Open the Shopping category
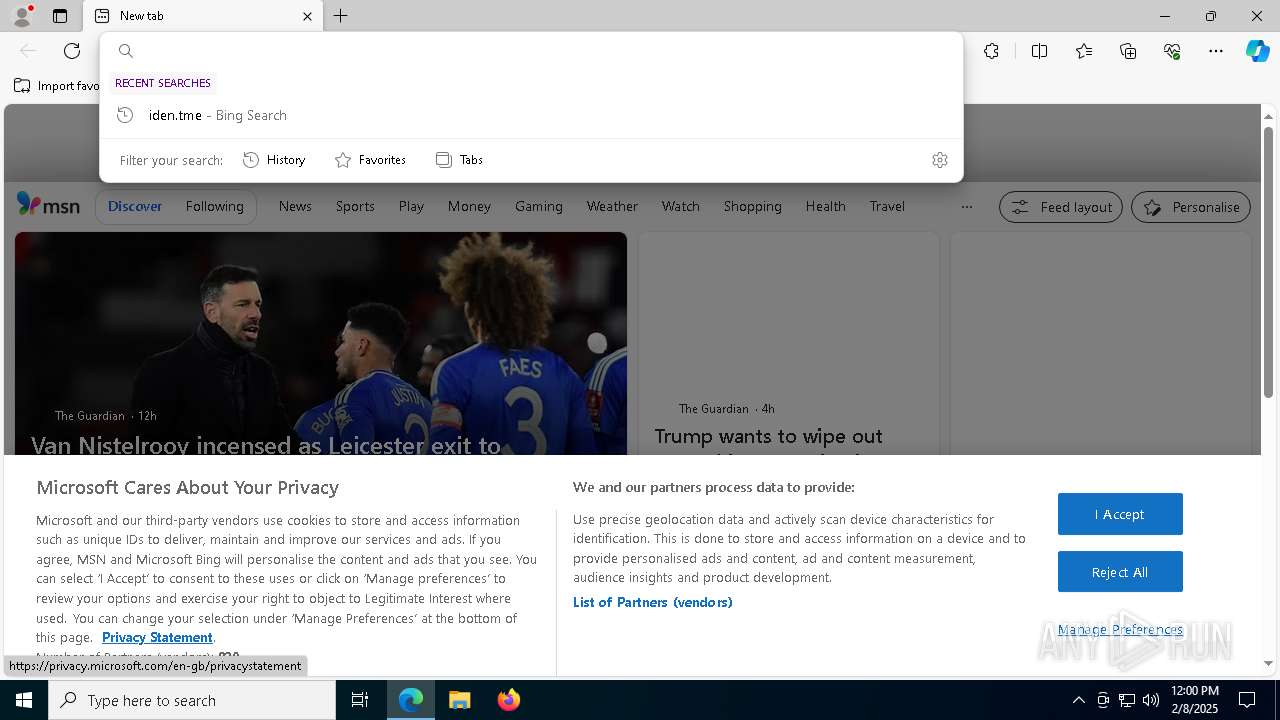The image size is (1280, 720). coord(753,206)
